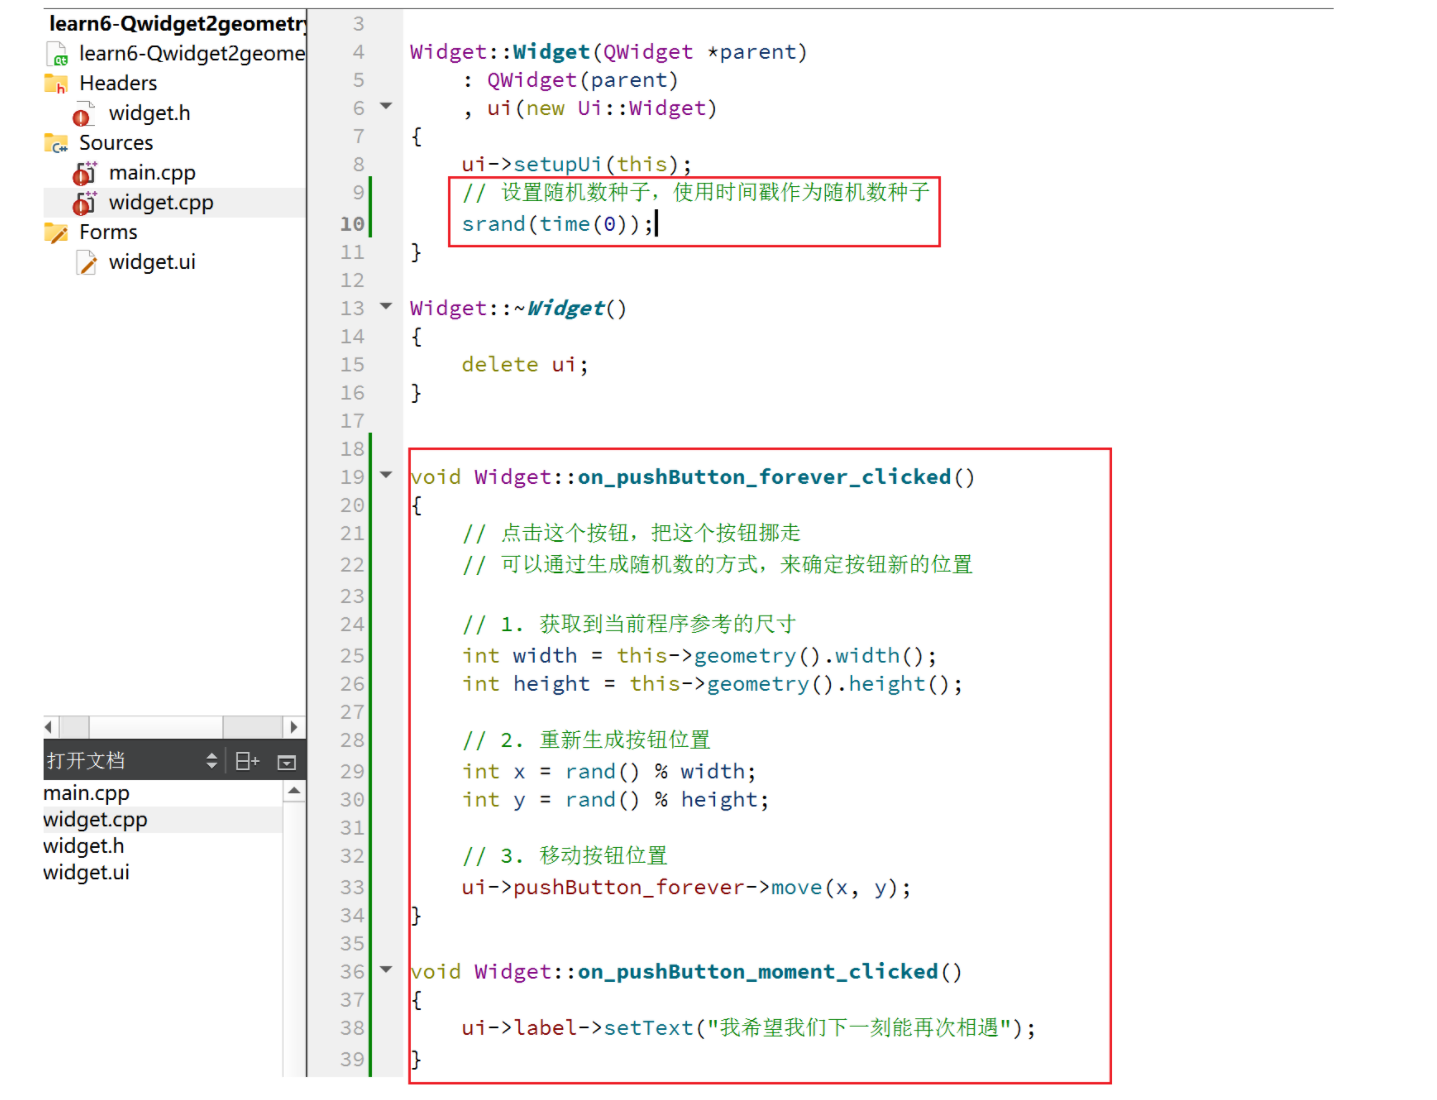Screen dimensions: 1437x1100
Task: Click the widget.h file icon in Headers
Action: pos(84,115)
